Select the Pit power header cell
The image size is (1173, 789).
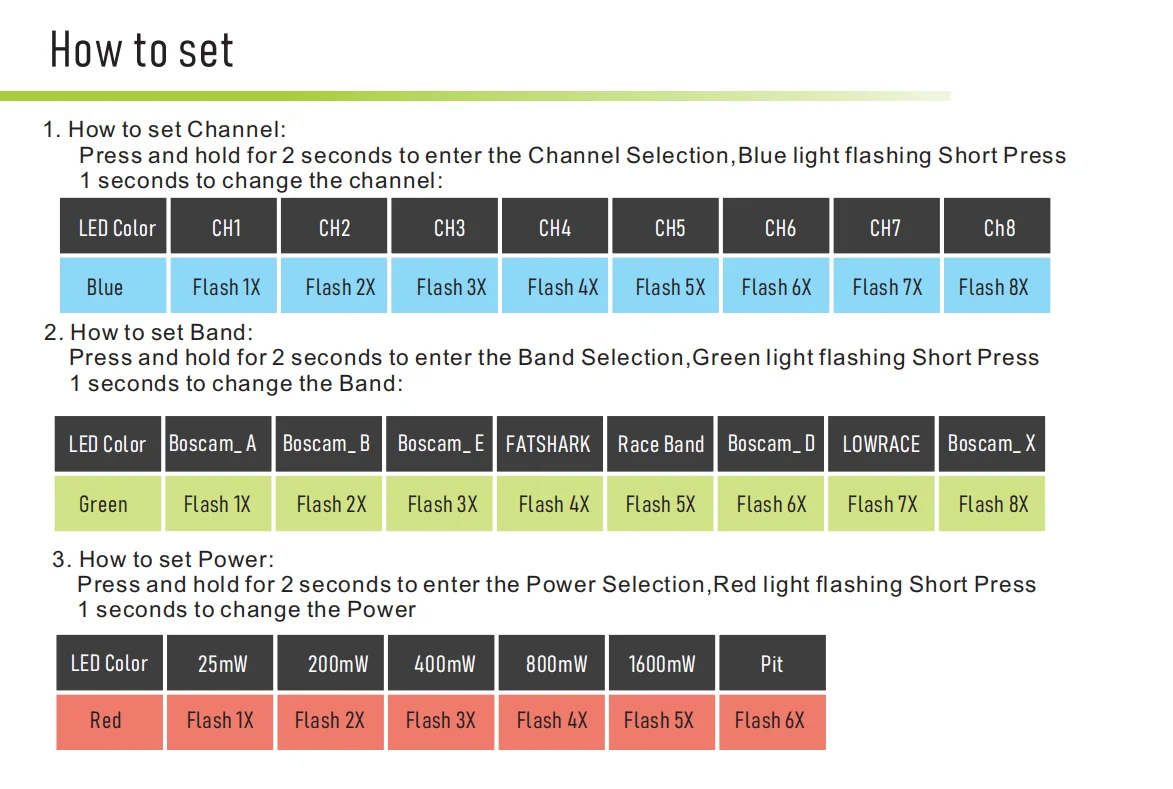(x=772, y=663)
